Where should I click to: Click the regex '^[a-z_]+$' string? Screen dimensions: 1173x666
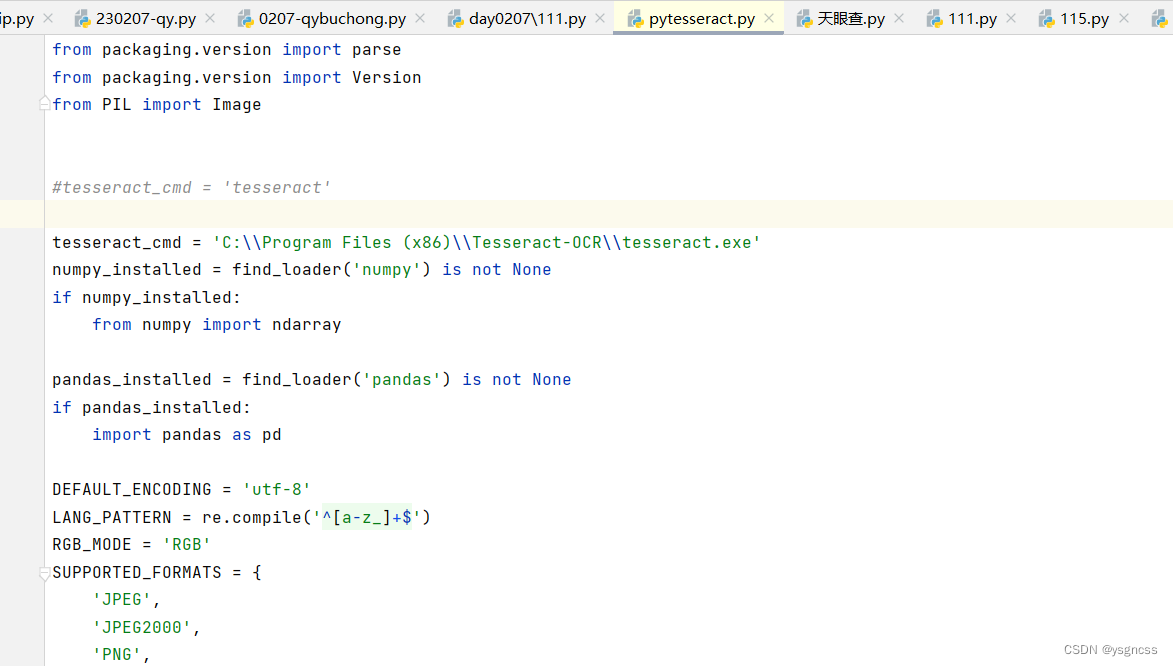click(x=367, y=517)
